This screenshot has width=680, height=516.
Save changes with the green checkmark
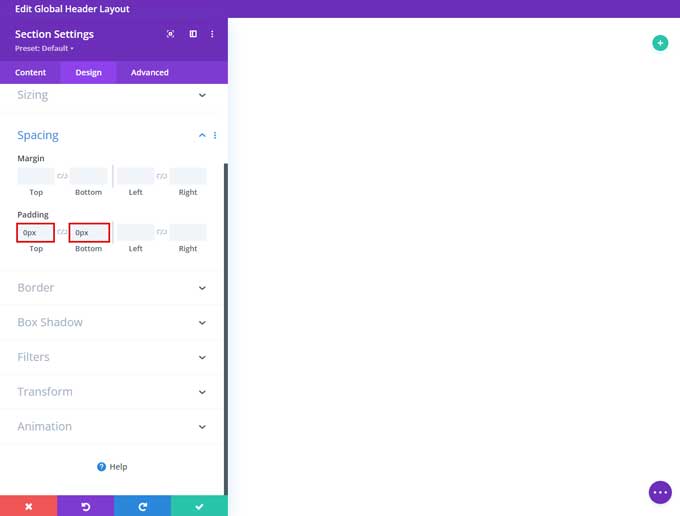coord(199,506)
